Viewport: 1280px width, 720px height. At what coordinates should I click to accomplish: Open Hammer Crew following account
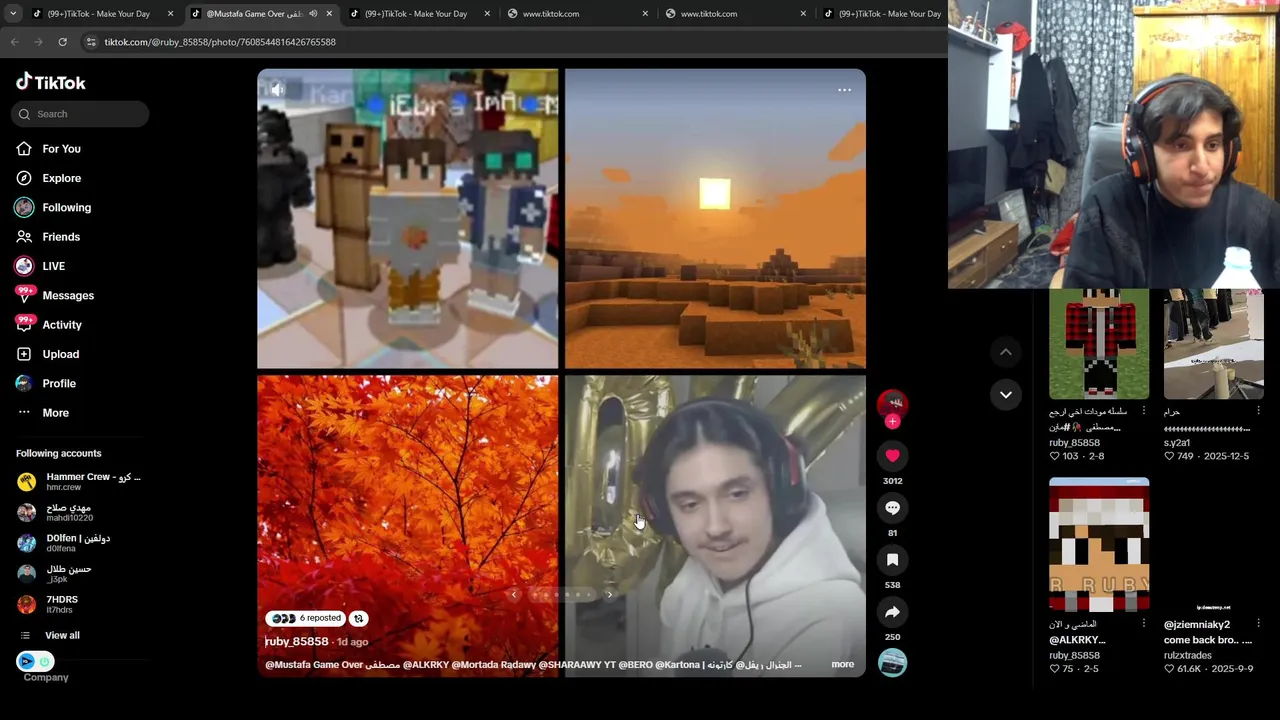tap(79, 481)
